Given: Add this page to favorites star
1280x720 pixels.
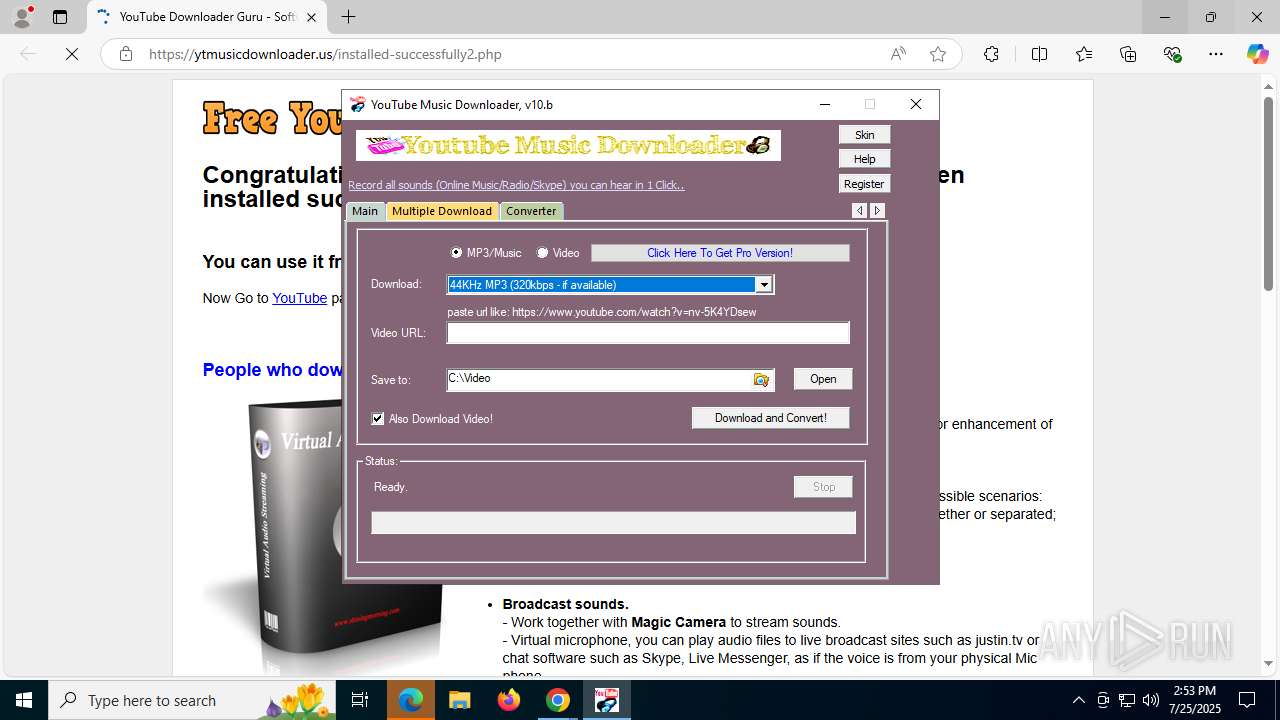Looking at the screenshot, I should coord(938,54).
